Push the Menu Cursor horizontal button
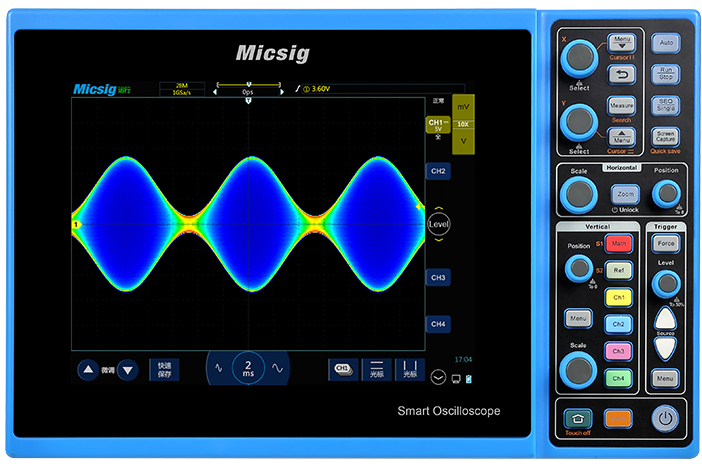This screenshot has height=466, width=702. coord(621,137)
